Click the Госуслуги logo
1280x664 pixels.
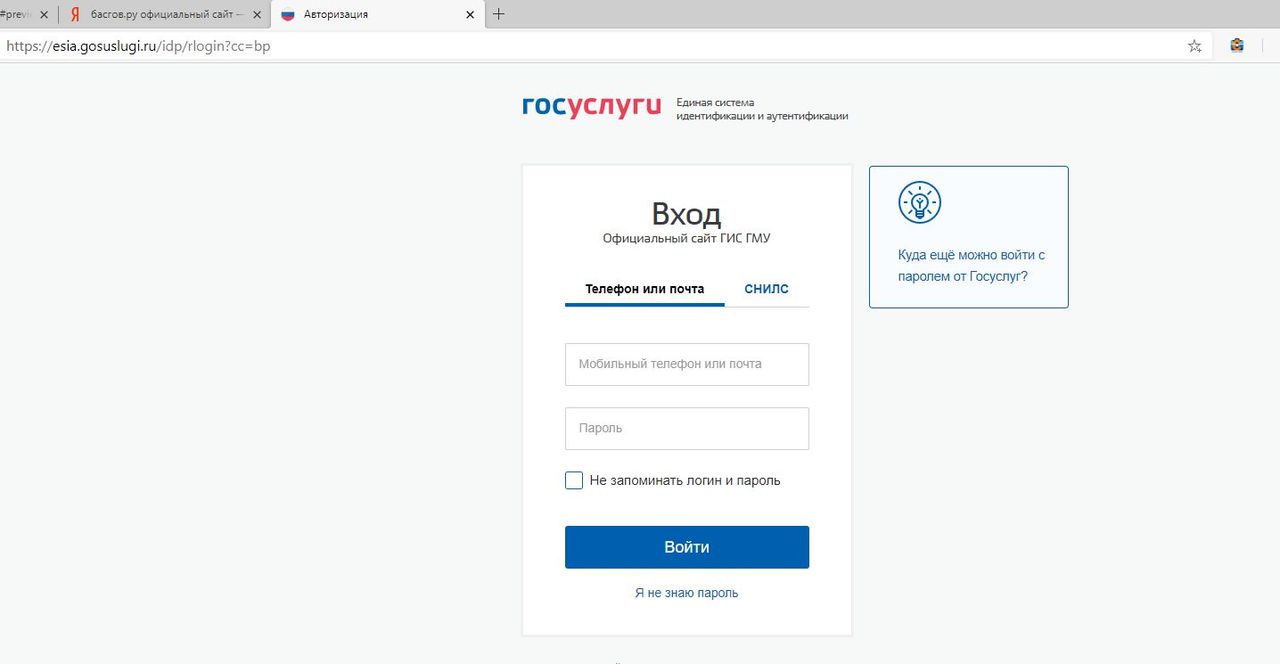[591, 107]
